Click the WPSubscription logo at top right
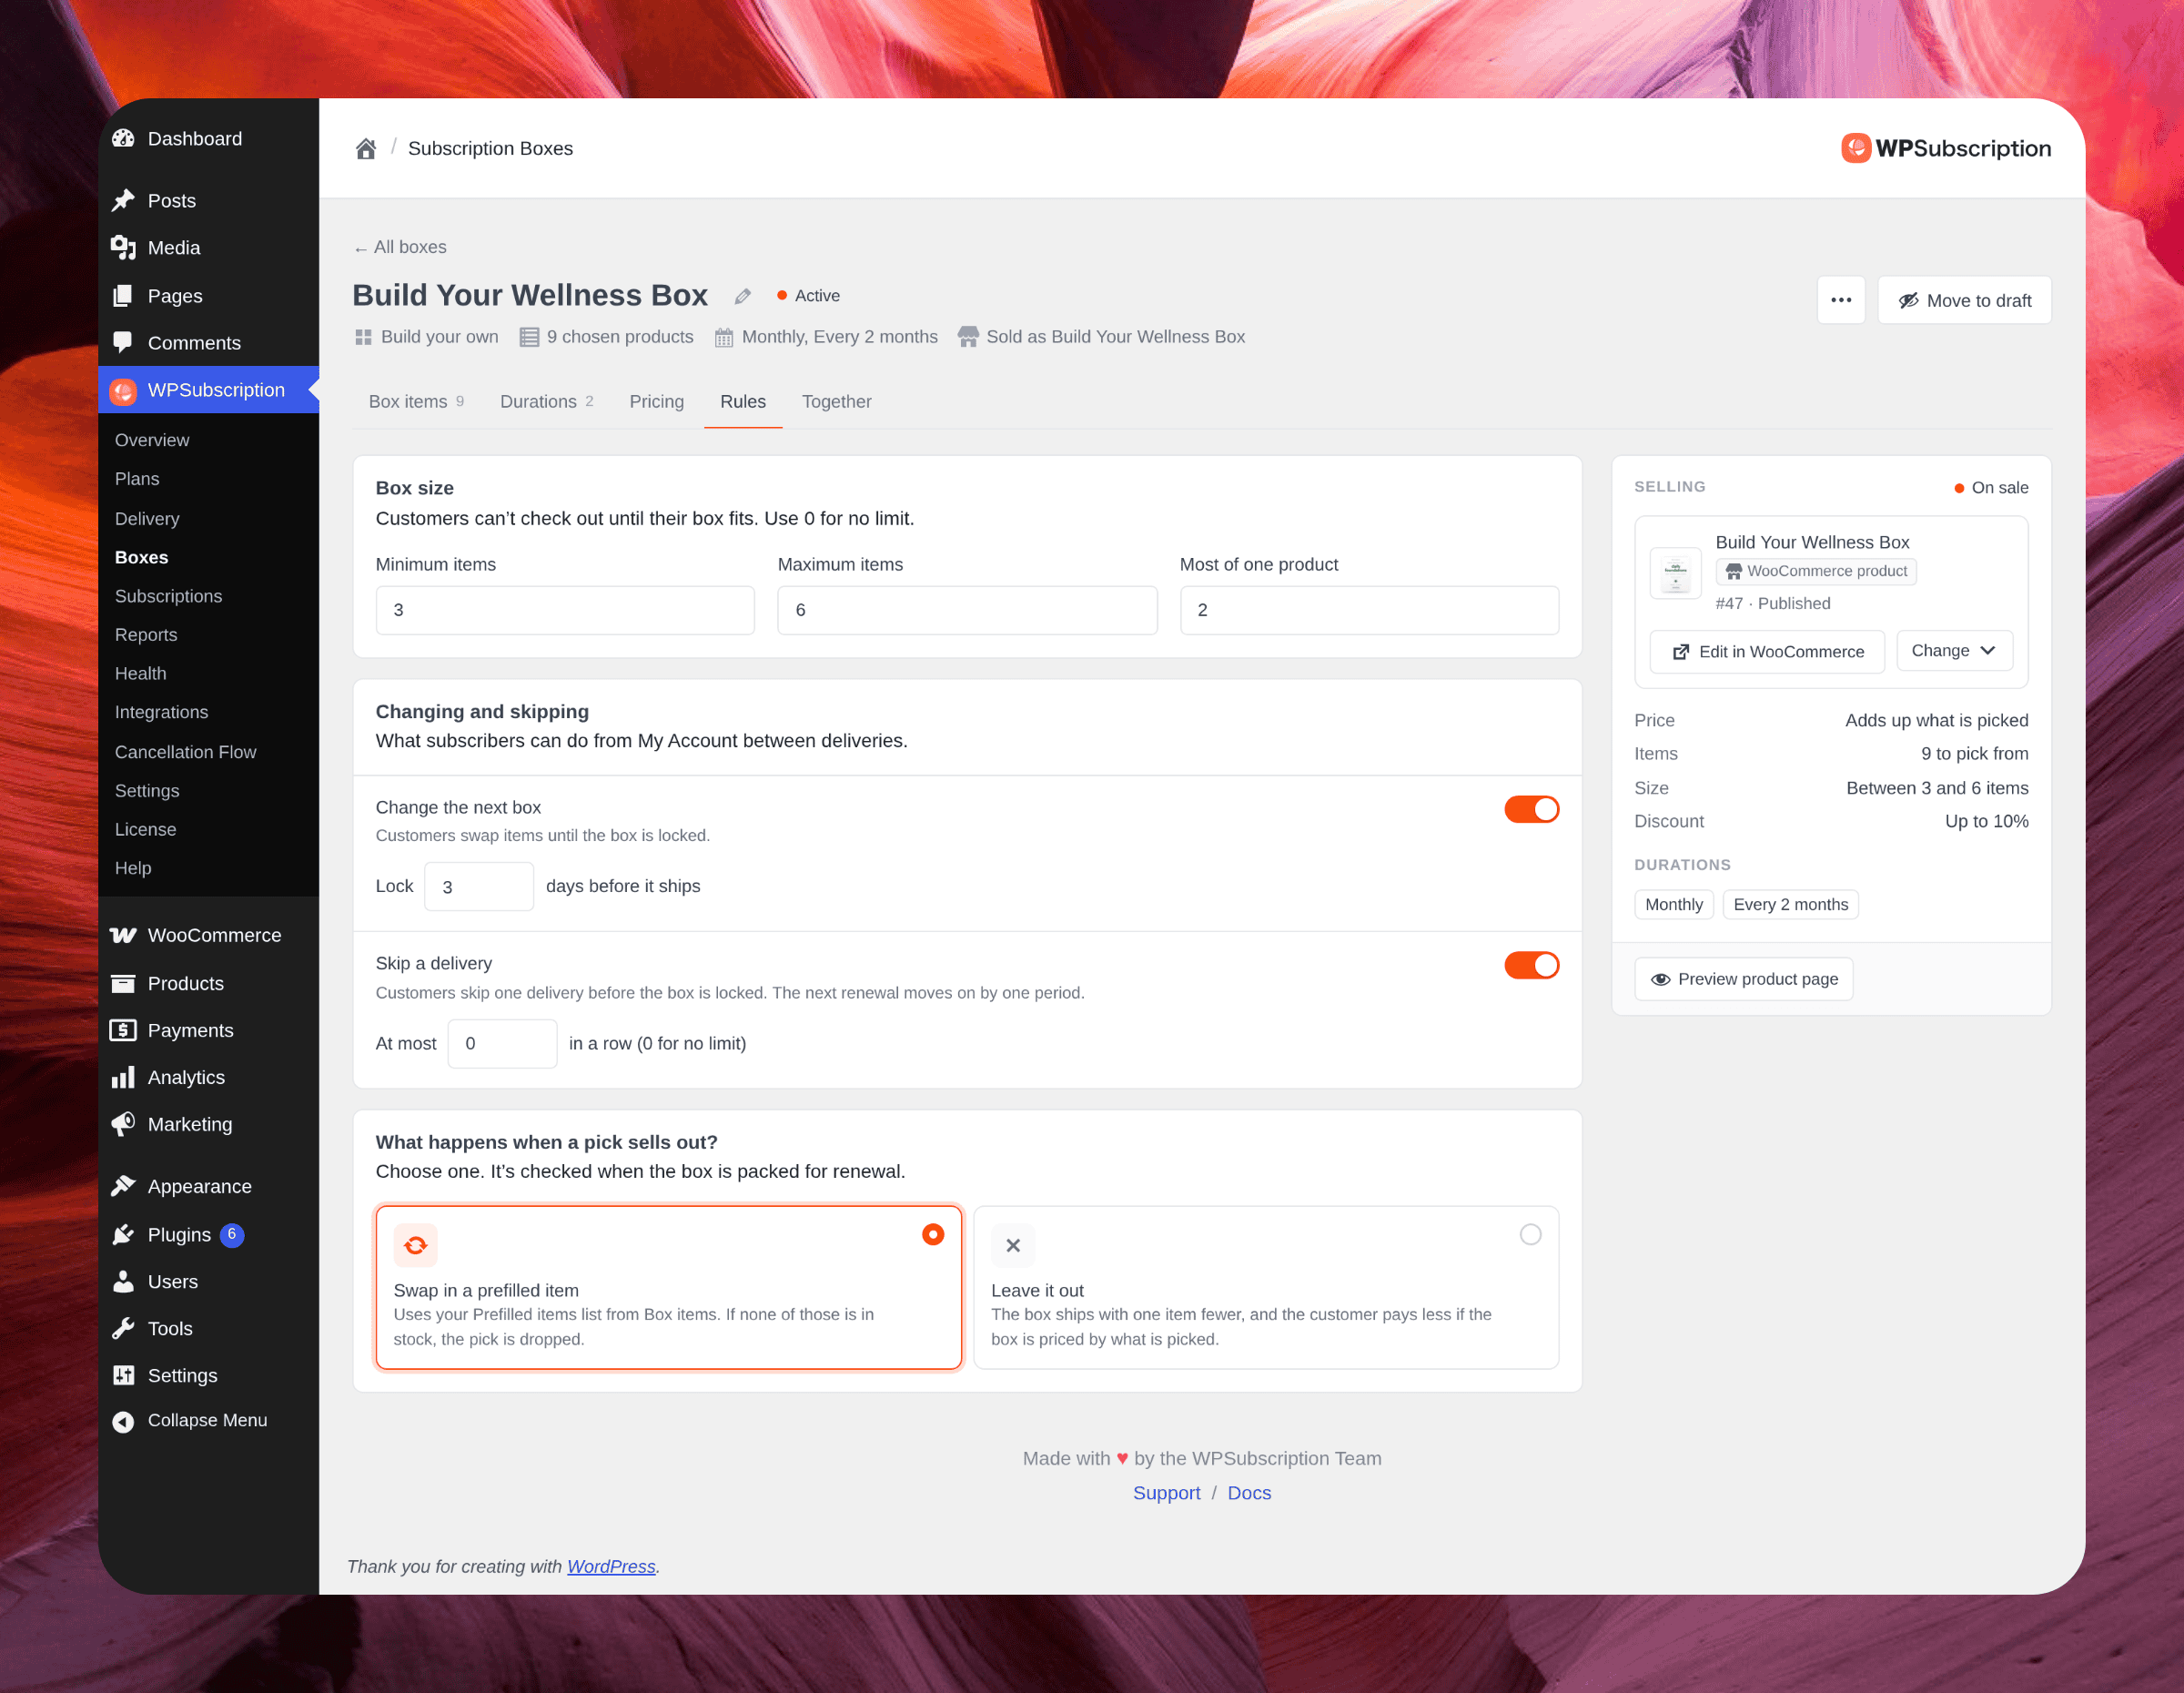2184x1693 pixels. click(1945, 148)
